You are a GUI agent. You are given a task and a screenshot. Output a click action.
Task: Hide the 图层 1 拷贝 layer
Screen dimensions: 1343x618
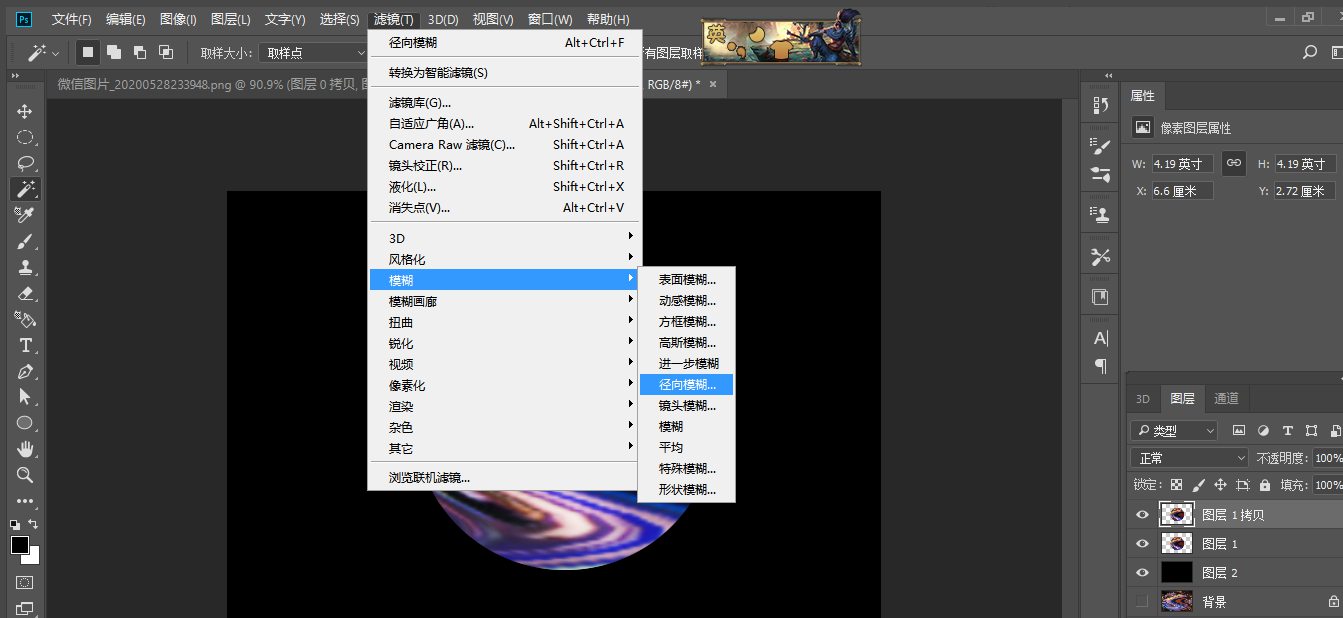tap(1142, 515)
